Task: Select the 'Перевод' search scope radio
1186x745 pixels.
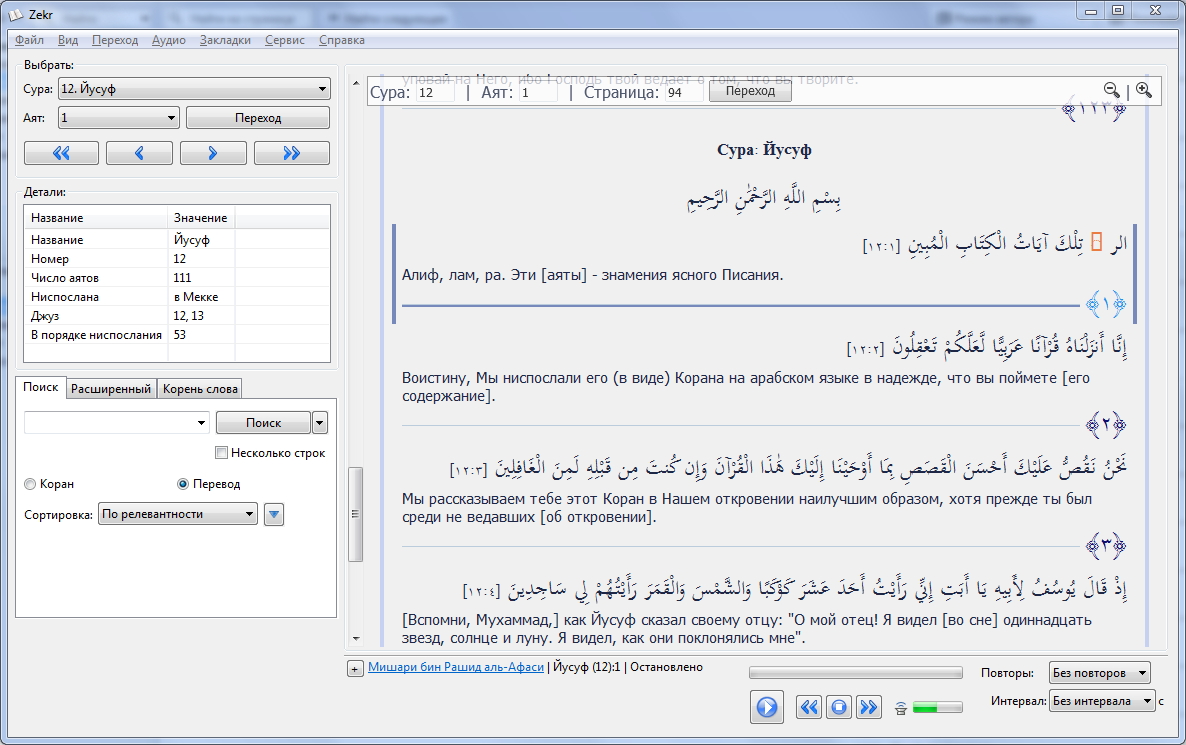Action: coord(182,483)
